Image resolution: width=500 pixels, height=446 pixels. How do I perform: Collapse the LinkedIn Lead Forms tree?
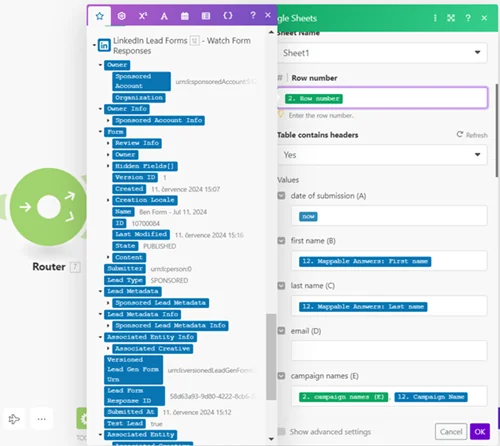[x=94, y=45]
